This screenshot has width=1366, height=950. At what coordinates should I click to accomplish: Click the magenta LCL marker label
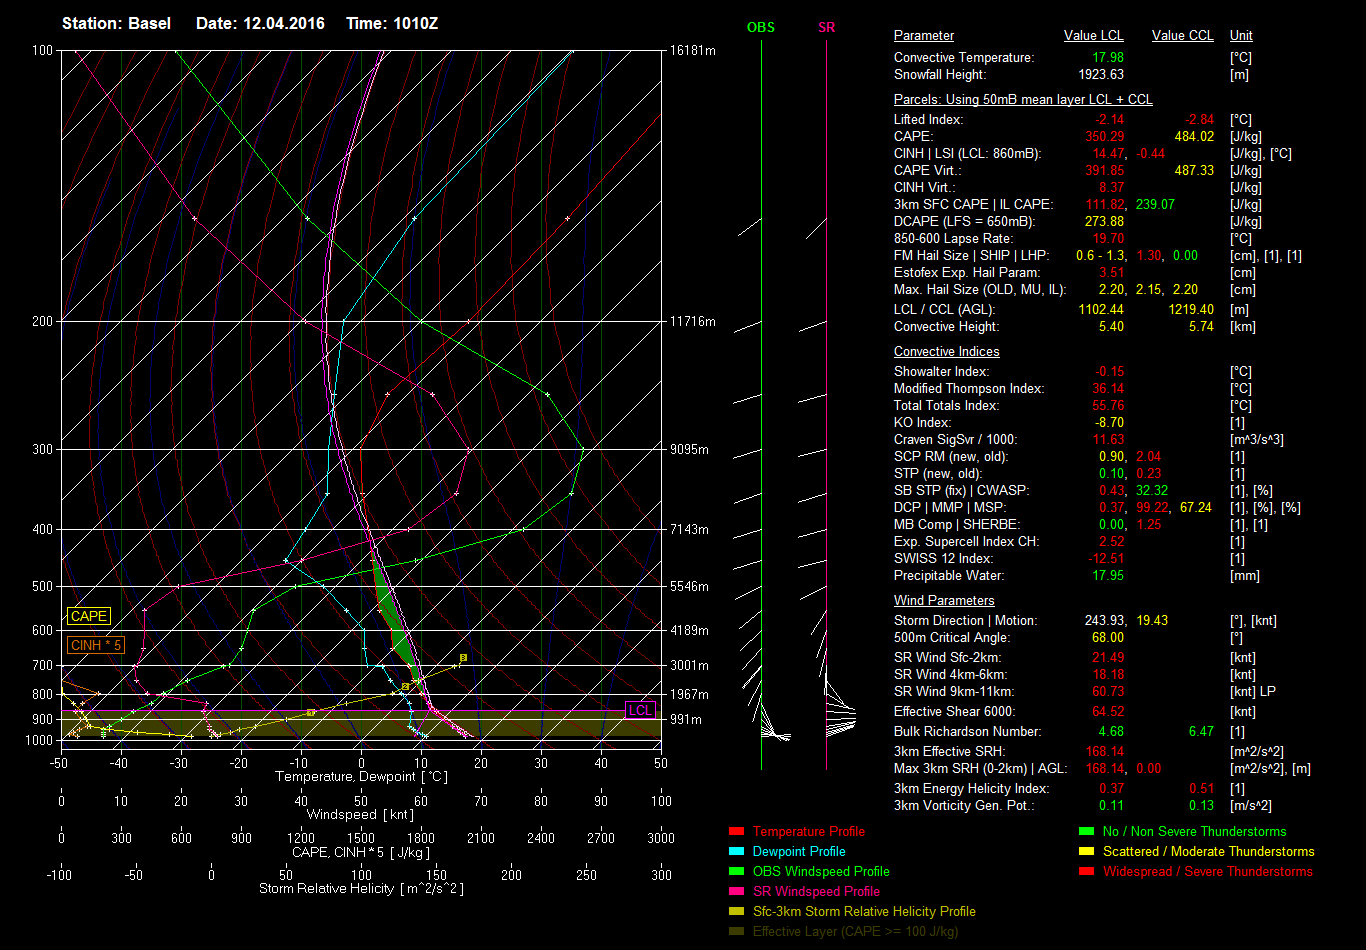[639, 711]
